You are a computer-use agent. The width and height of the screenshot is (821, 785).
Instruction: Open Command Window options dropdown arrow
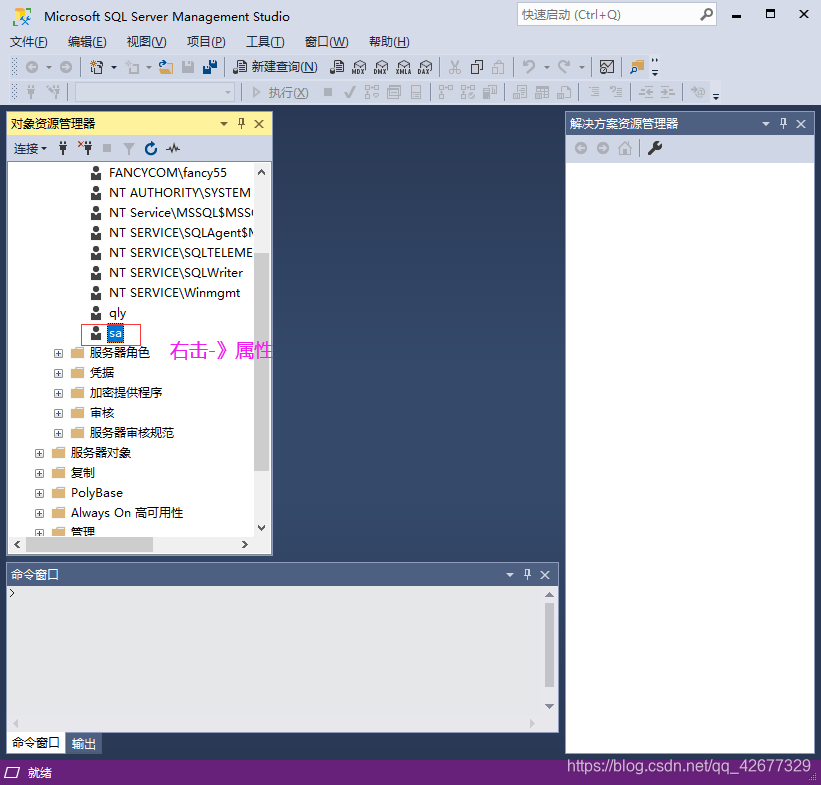(x=510, y=575)
